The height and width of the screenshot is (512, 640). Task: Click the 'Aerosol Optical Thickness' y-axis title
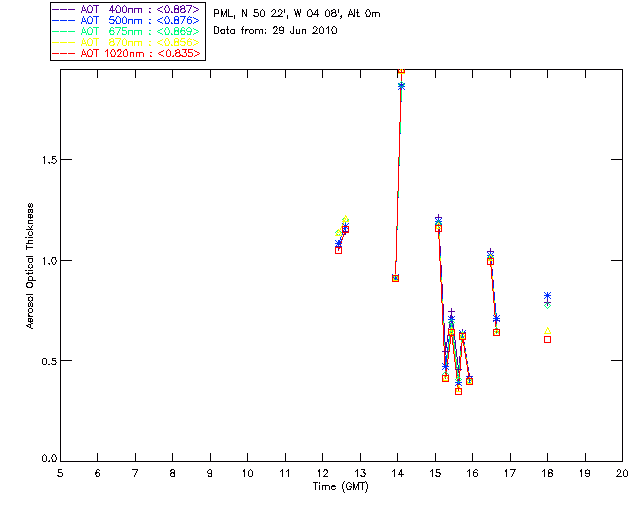[30, 266]
